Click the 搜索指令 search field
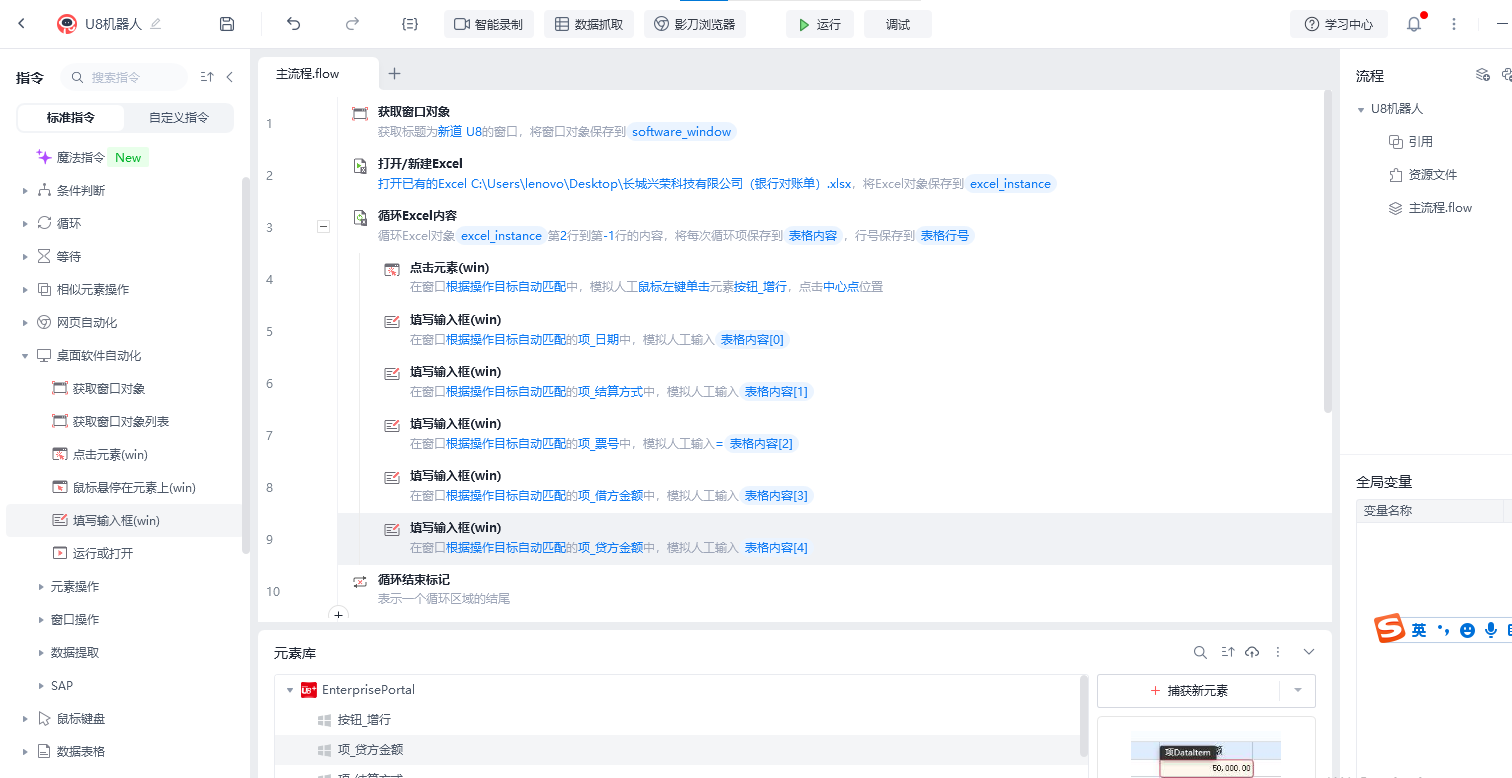This screenshot has width=1512, height=778. [x=124, y=77]
